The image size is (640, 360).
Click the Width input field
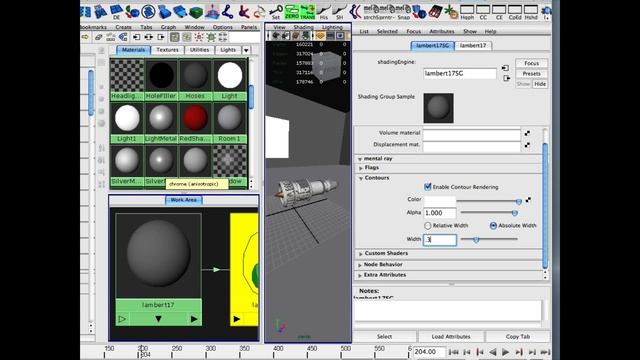point(440,240)
